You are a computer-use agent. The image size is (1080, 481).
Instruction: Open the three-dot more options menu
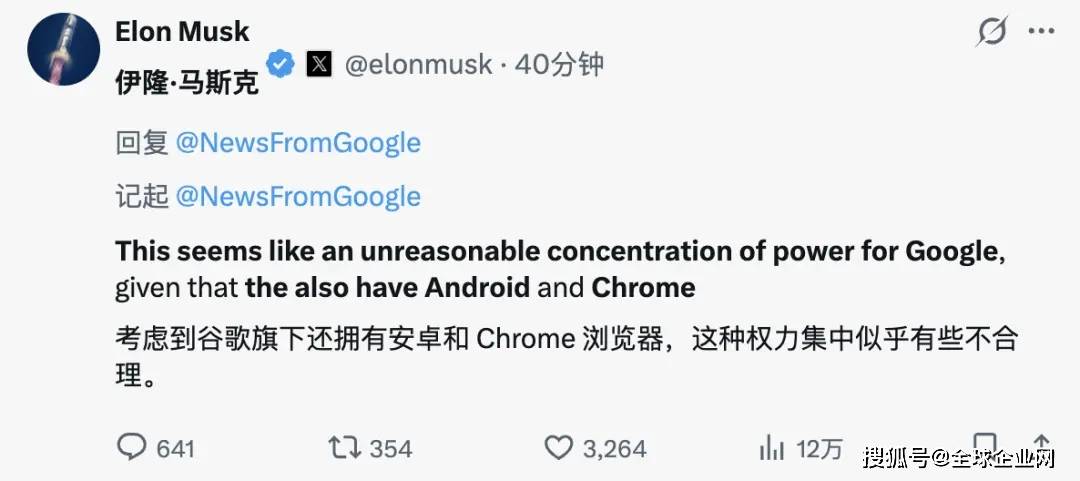coord(1041,33)
